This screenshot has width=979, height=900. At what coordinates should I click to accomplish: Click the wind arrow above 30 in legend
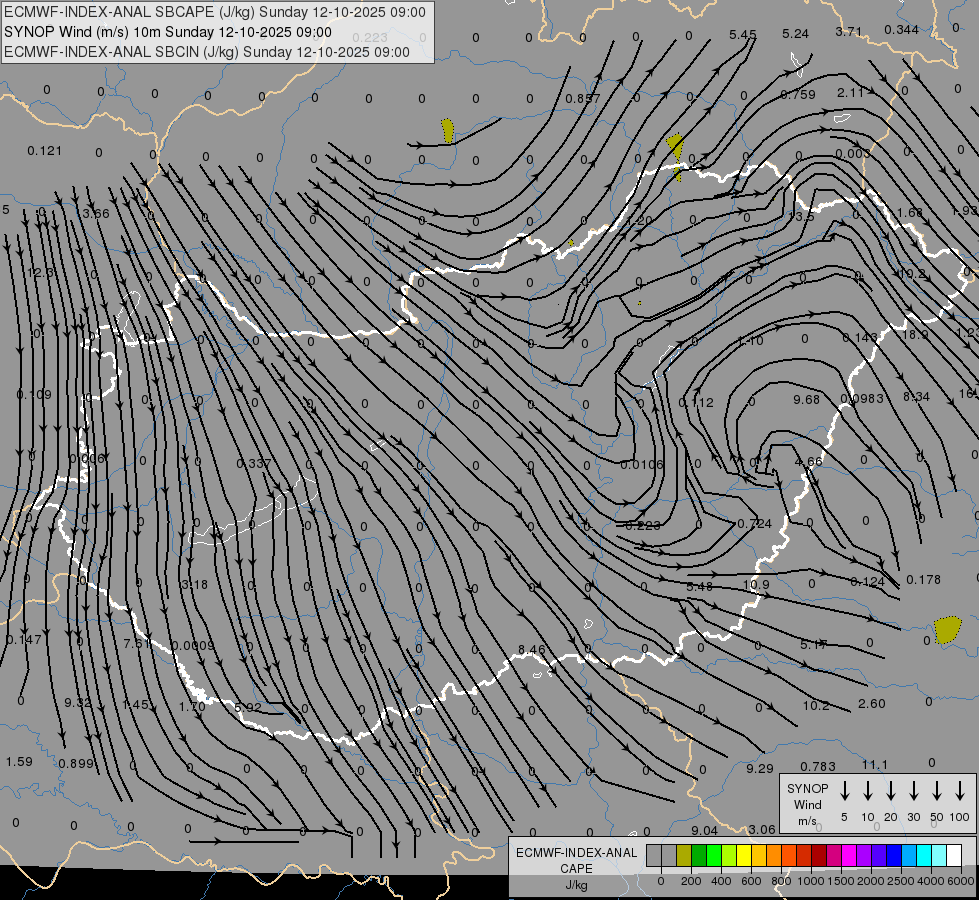(x=913, y=791)
